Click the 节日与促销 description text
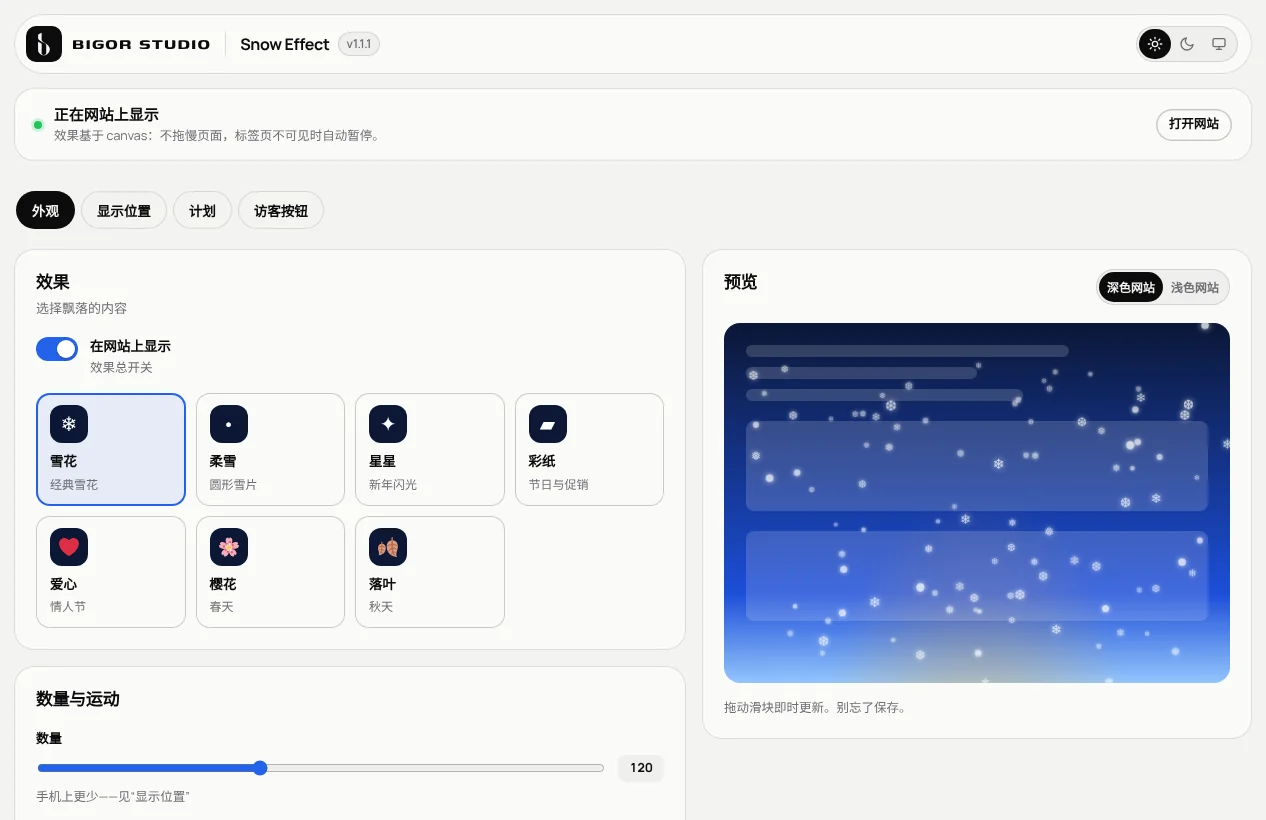This screenshot has width=1266, height=820. [559, 484]
